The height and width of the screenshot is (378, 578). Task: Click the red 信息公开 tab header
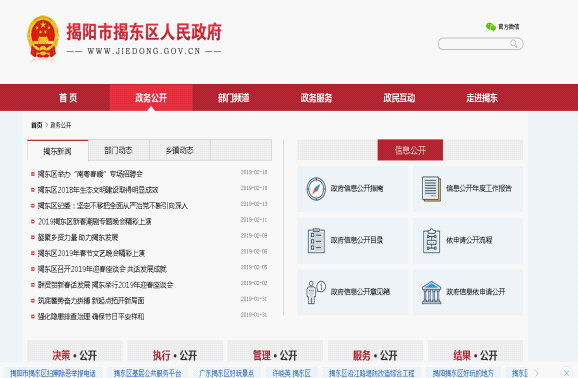[x=410, y=150]
